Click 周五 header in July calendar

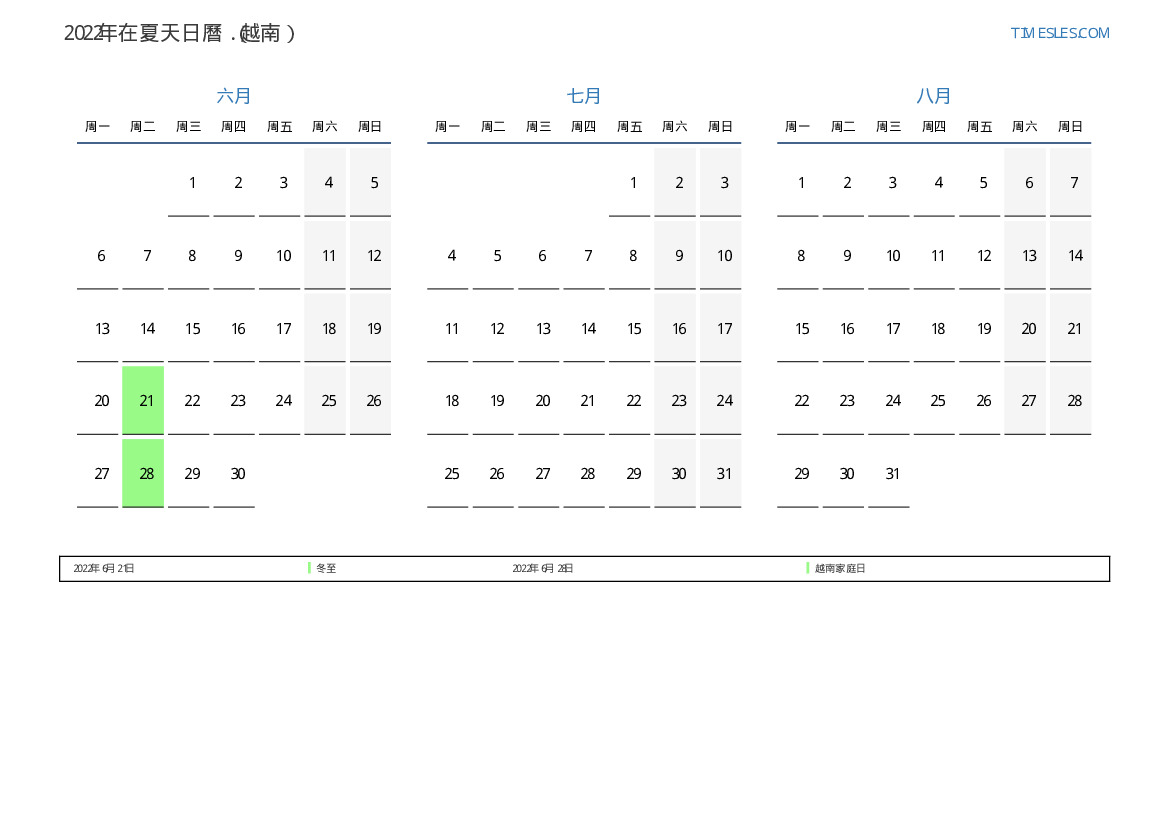click(629, 127)
